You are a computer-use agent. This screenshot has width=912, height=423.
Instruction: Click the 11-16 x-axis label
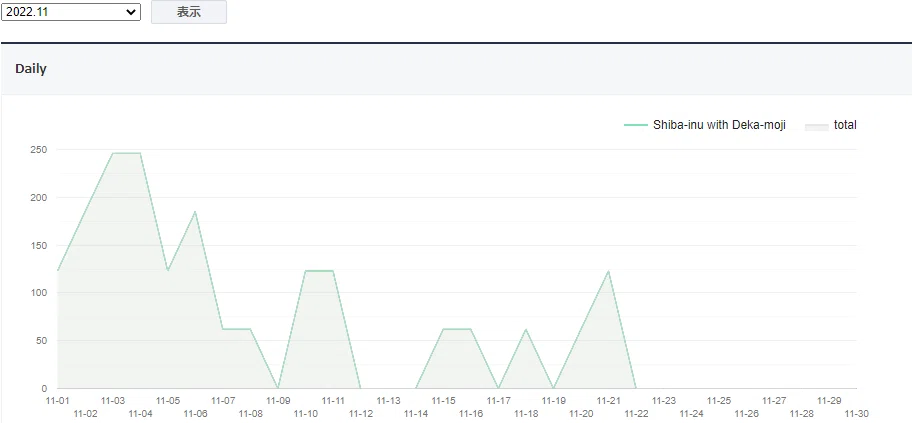point(471,414)
